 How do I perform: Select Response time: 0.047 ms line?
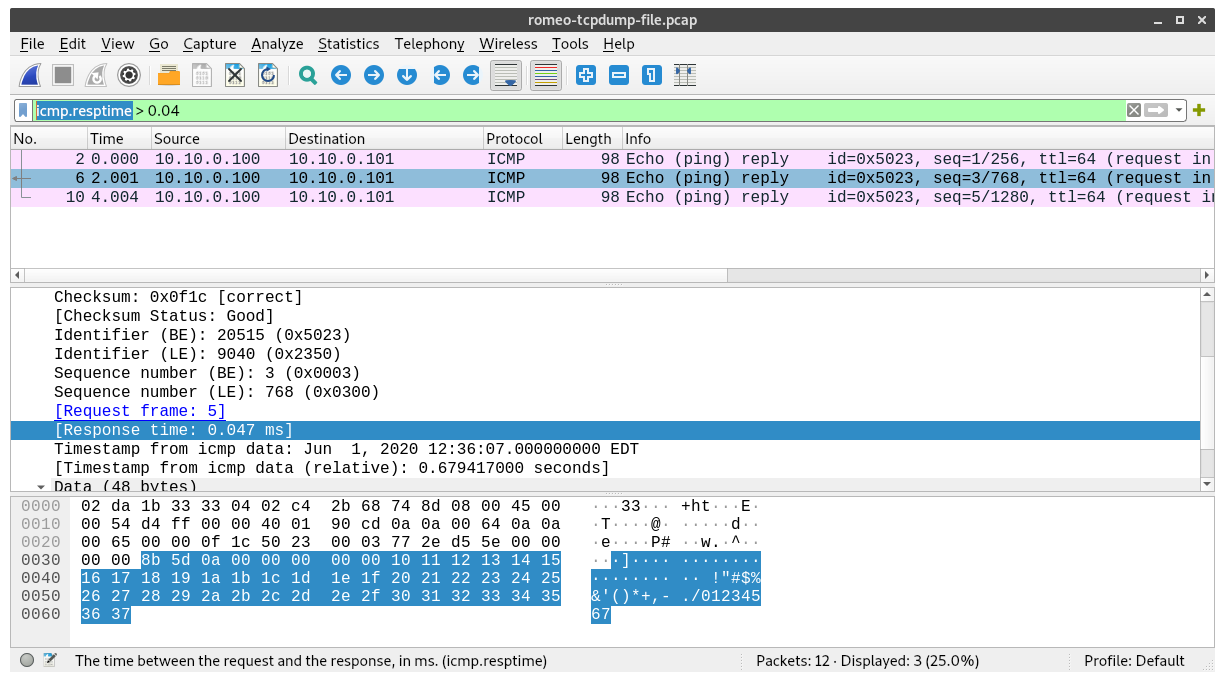click(x=605, y=430)
